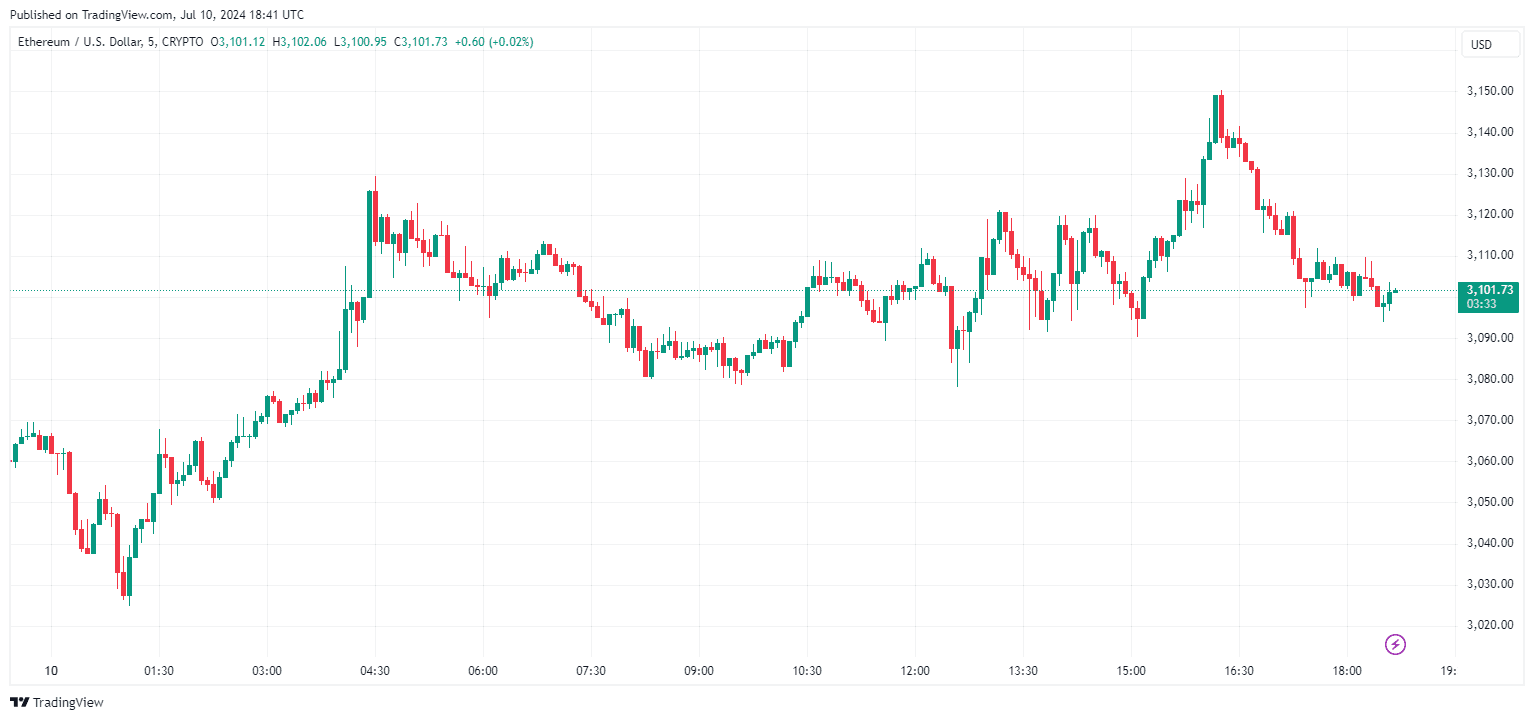Click the 3,040.00 price axis label
This screenshot has width=1534, height=720.
[x=1488, y=543]
